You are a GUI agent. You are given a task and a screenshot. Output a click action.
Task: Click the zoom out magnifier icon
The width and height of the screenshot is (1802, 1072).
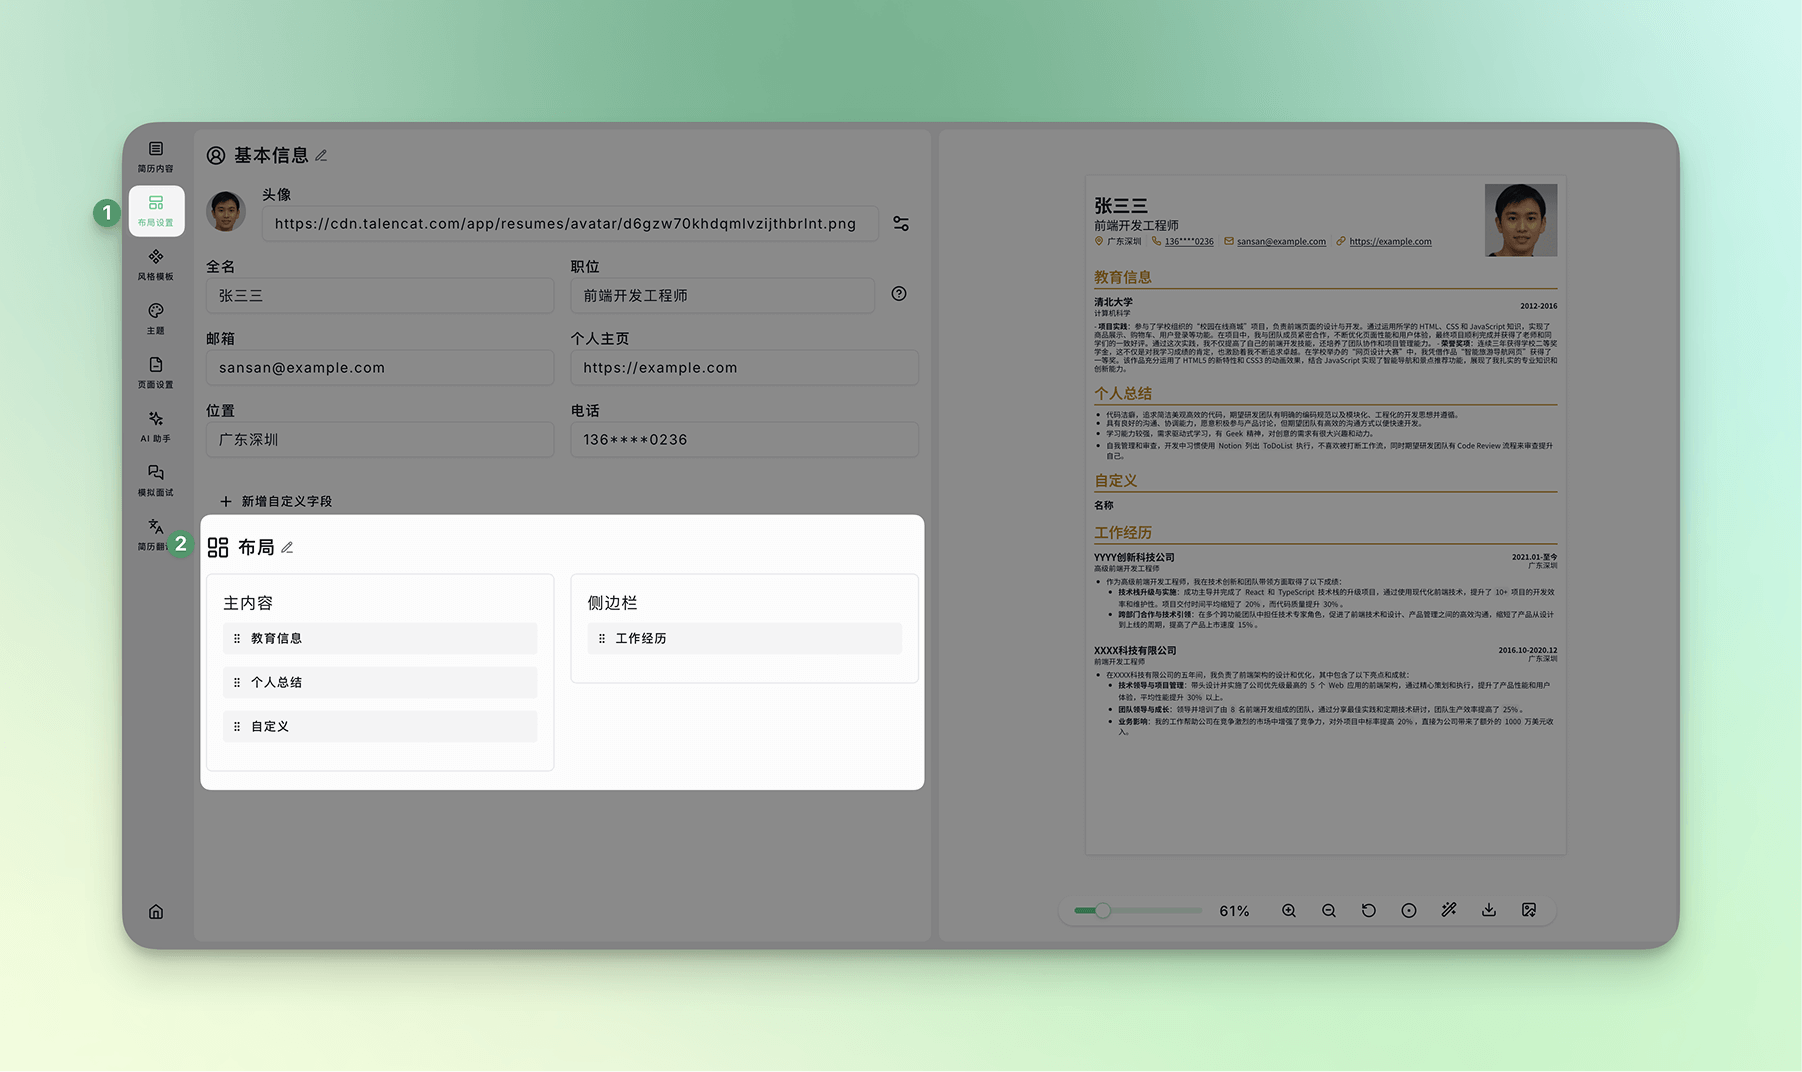(1329, 911)
